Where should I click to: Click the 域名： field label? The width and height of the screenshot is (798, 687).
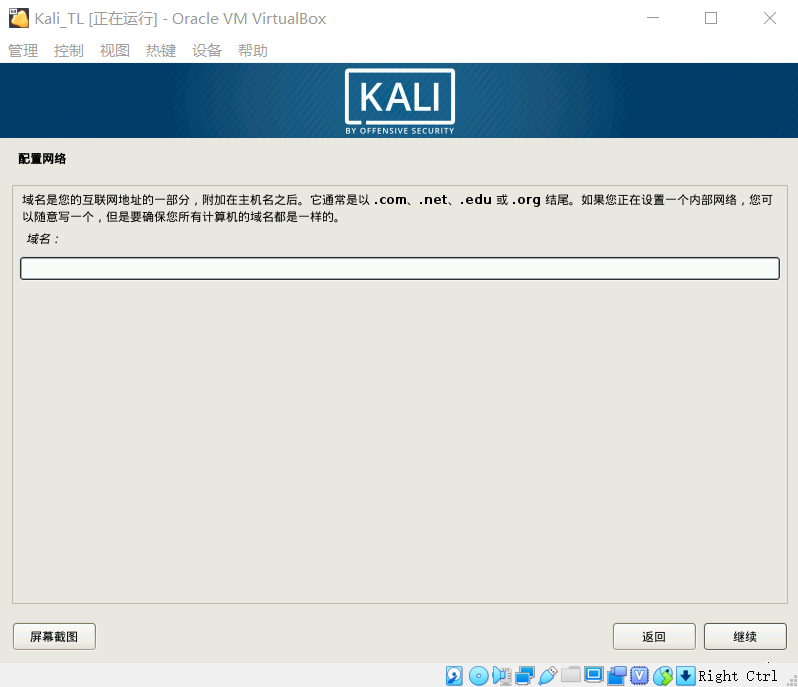point(43,239)
